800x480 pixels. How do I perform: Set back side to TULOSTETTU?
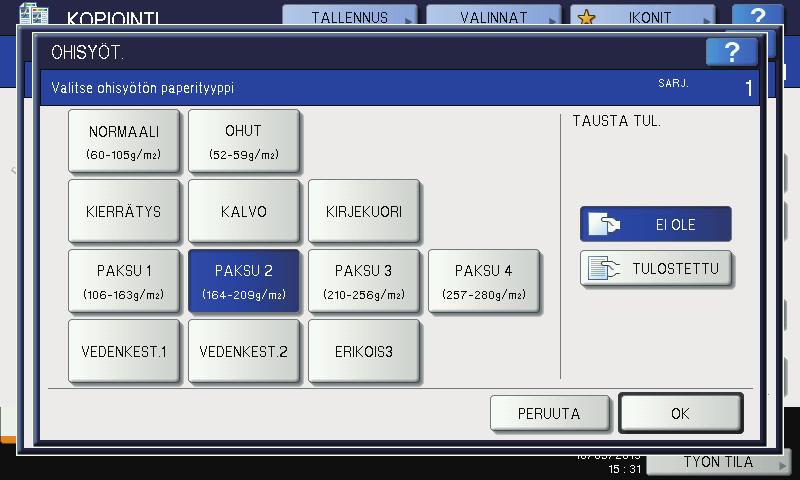(656, 268)
